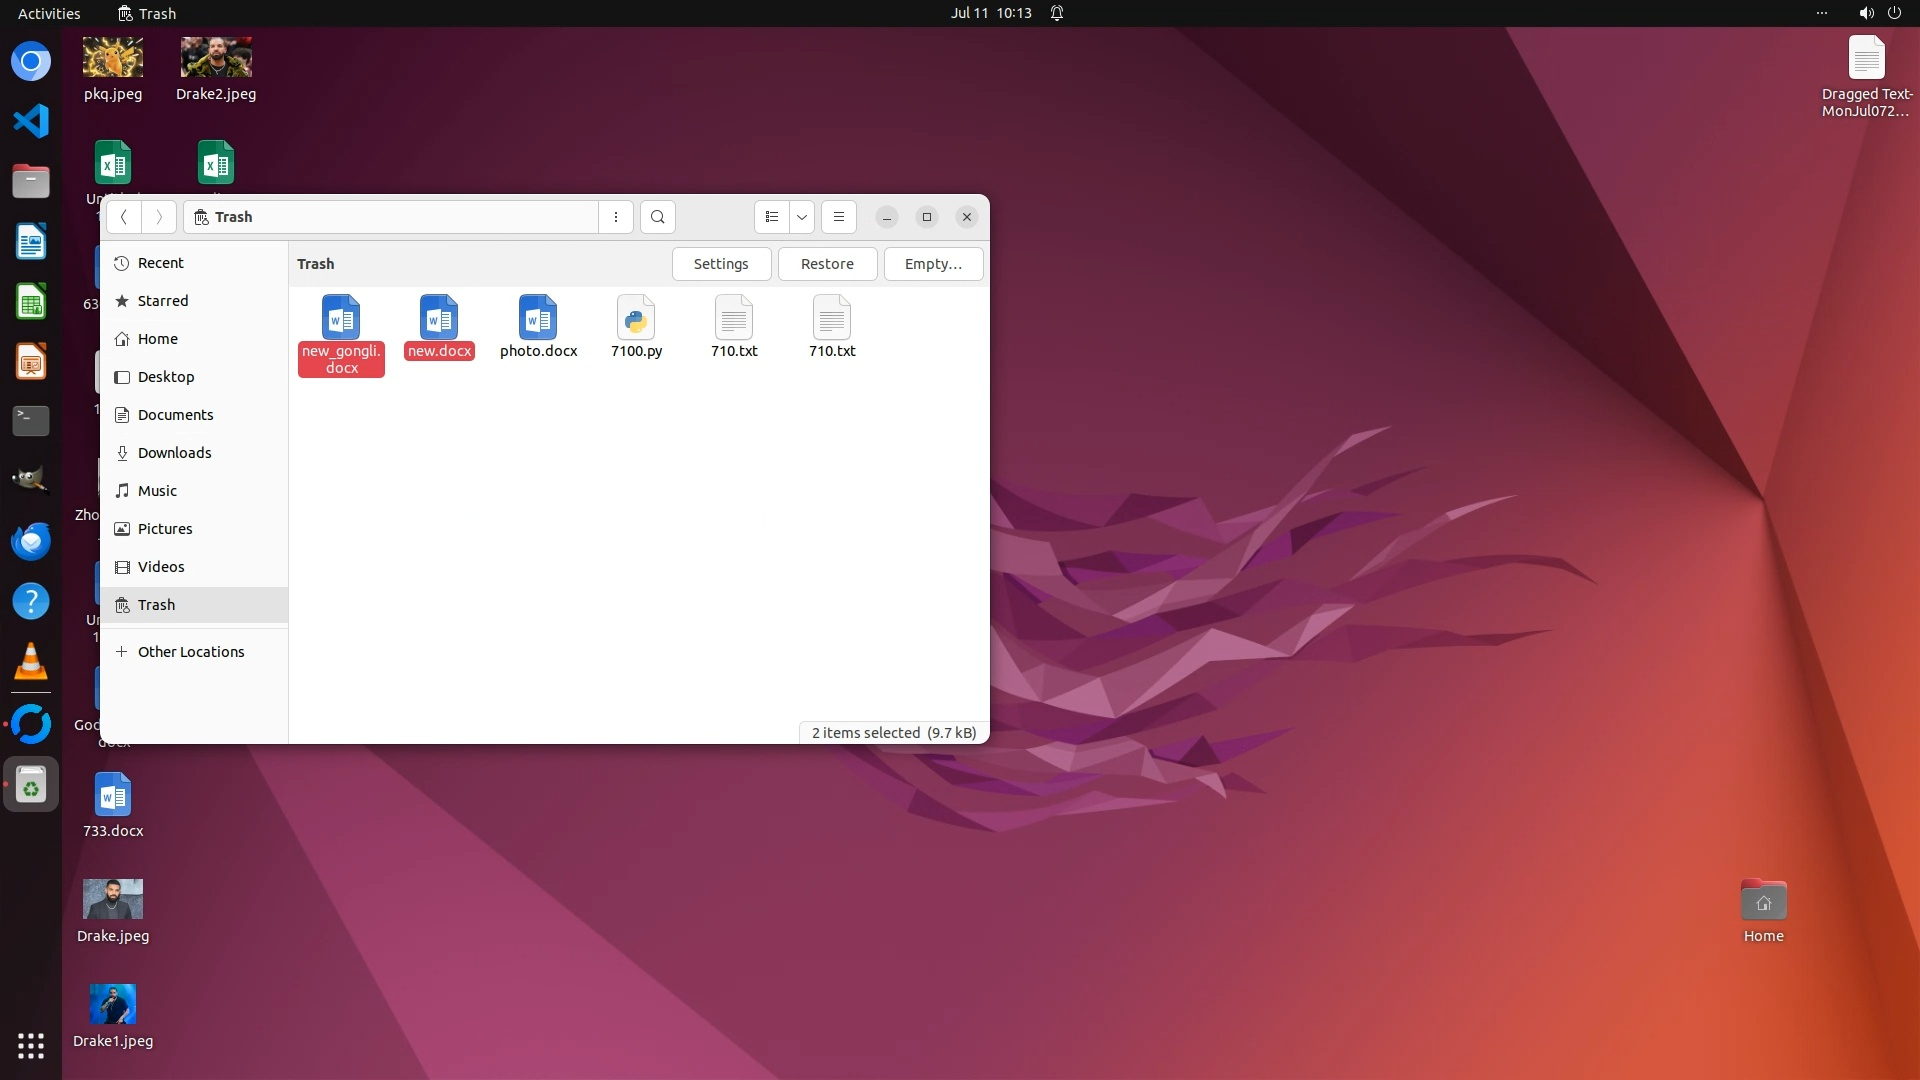This screenshot has height=1080, width=1920.
Task: Open view options dropdown arrow
Action: pyautogui.click(x=802, y=217)
